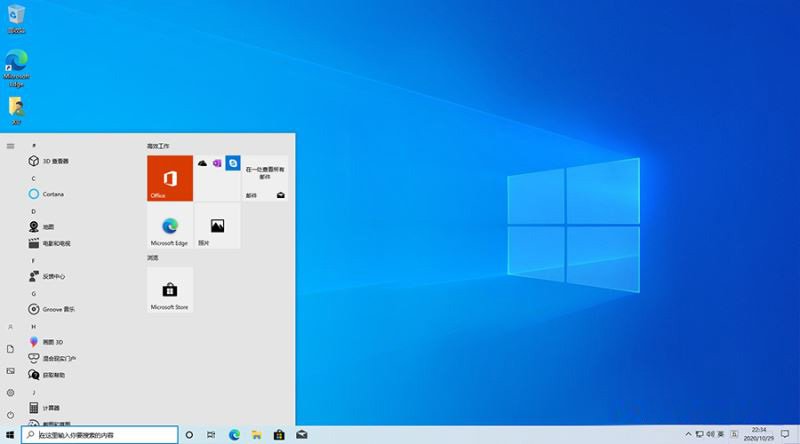Image resolution: width=800 pixels, height=444 pixels.
Task: Expand Start menu with hamburger icon
Action: tap(10, 146)
